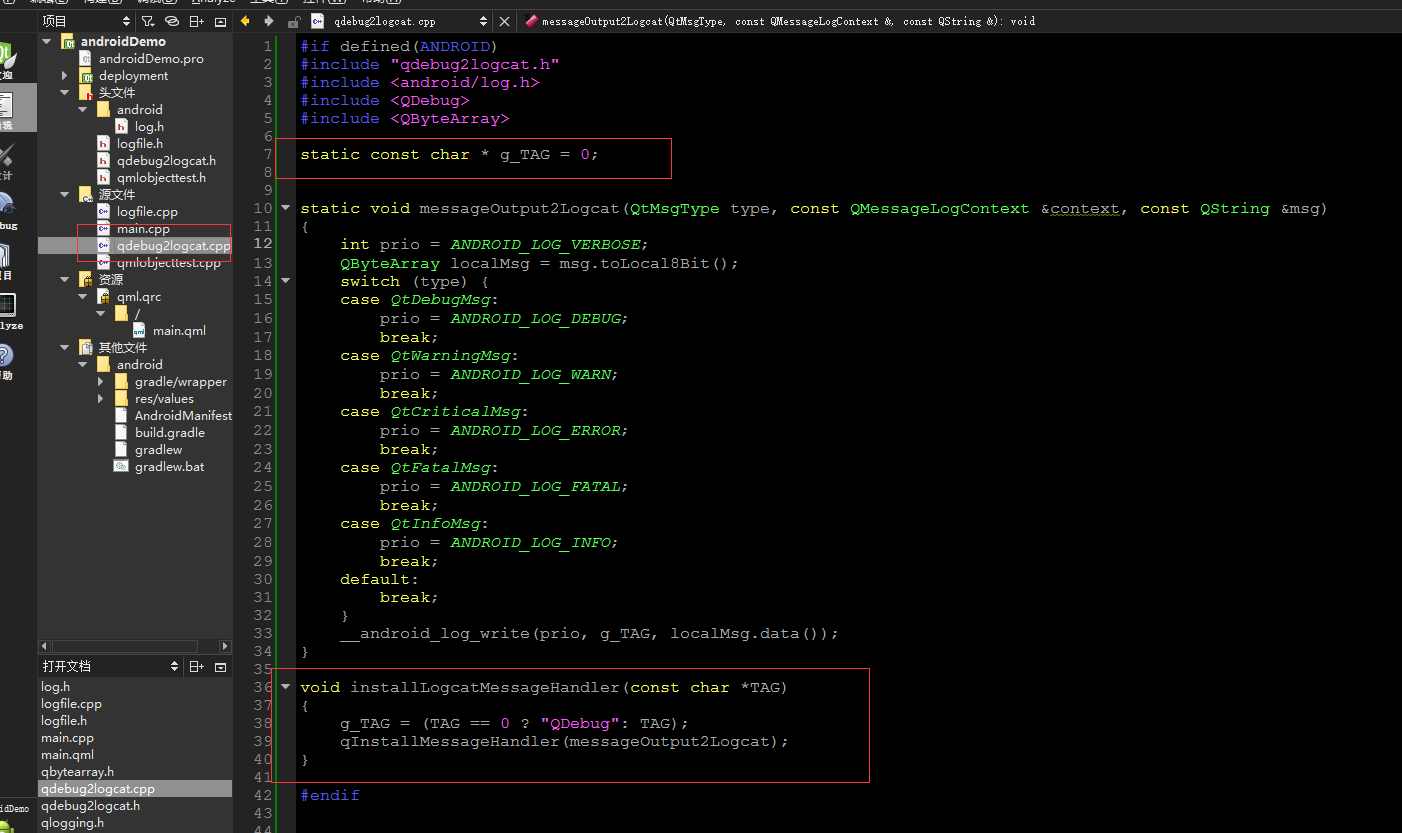Fold installLogcatMessageHandler at line 36

[x=286, y=687]
